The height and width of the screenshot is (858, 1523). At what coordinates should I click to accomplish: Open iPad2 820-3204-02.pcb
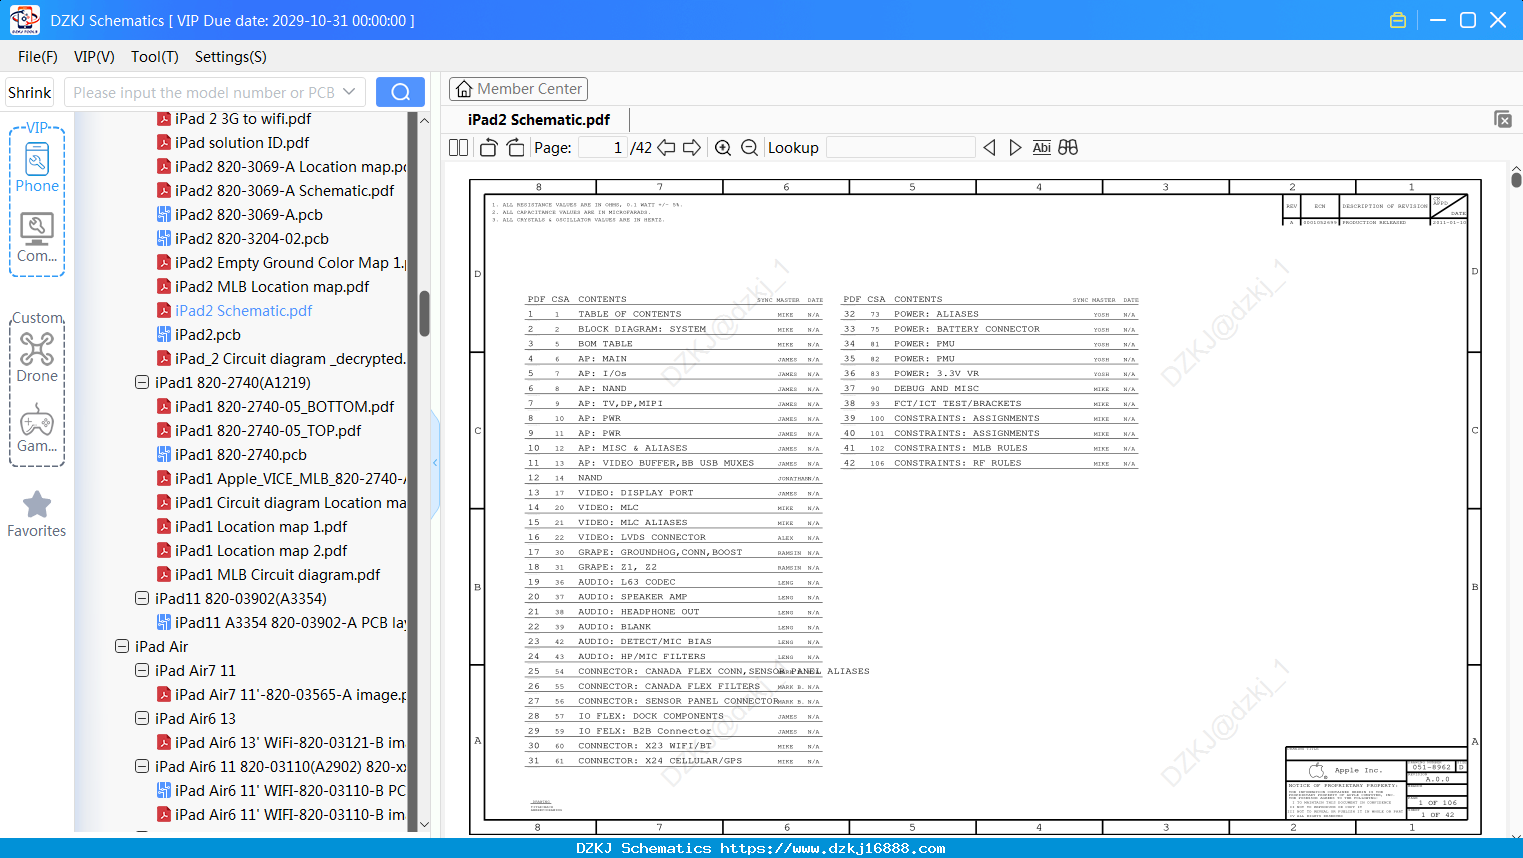click(252, 239)
